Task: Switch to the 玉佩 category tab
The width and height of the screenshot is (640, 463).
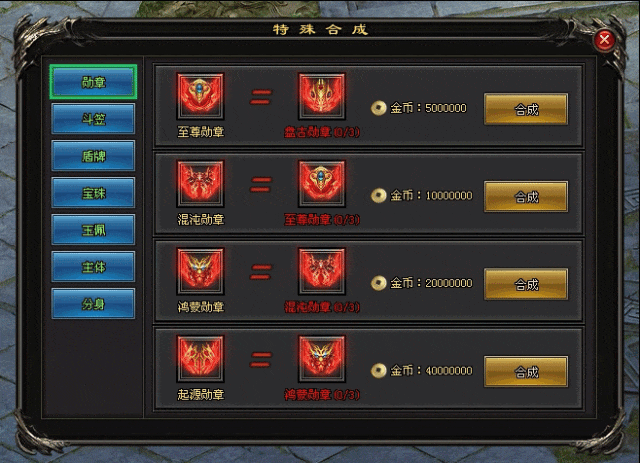Action: (93, 229)
